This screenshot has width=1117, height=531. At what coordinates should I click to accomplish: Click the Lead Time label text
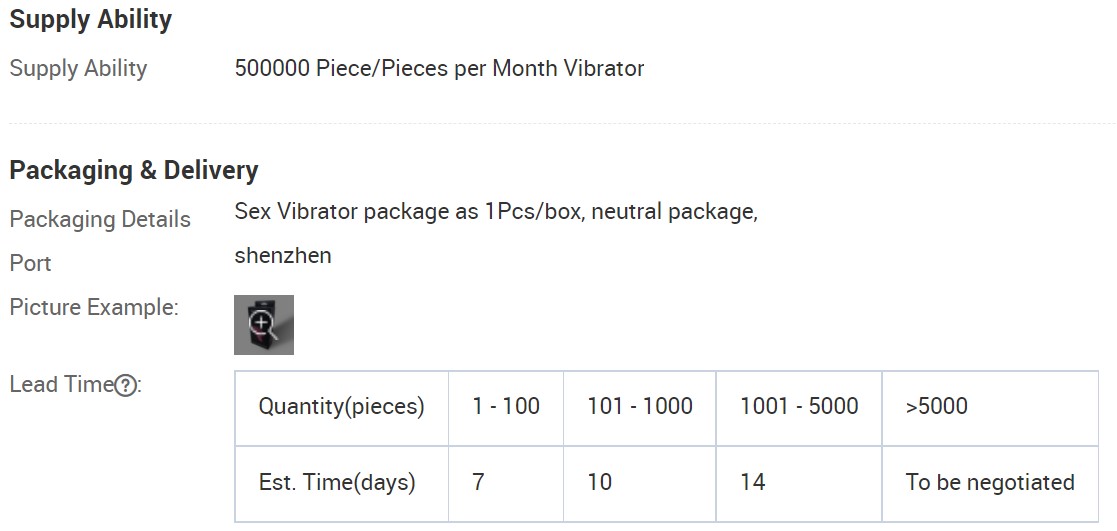pyautogui.click(x=62, y=385)
